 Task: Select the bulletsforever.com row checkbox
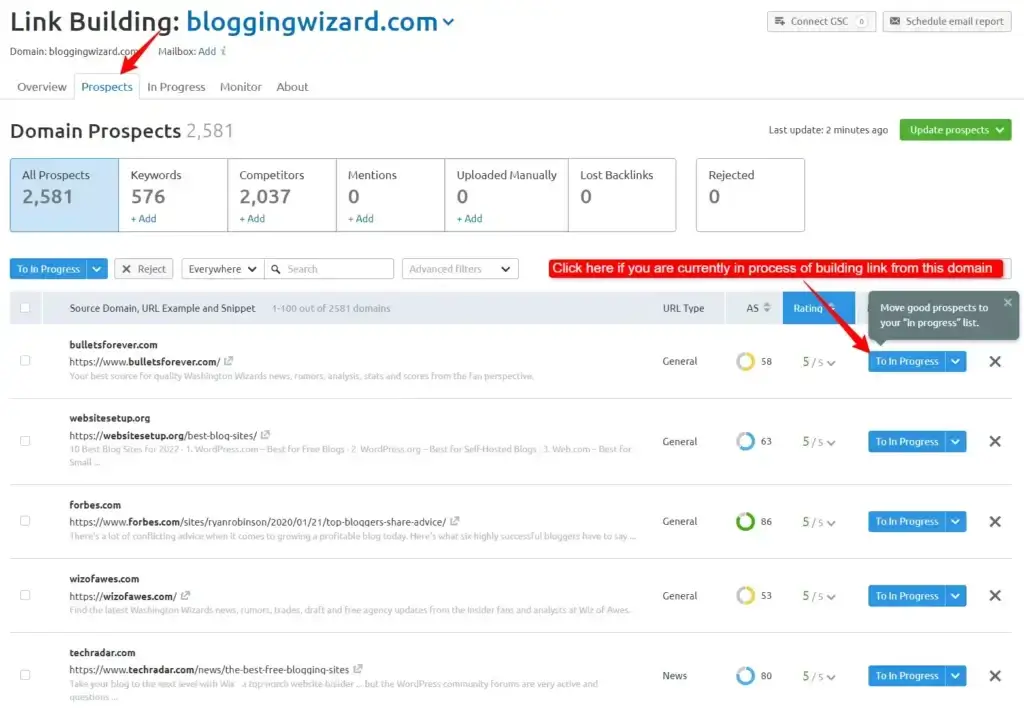click(x=25, y=361)
